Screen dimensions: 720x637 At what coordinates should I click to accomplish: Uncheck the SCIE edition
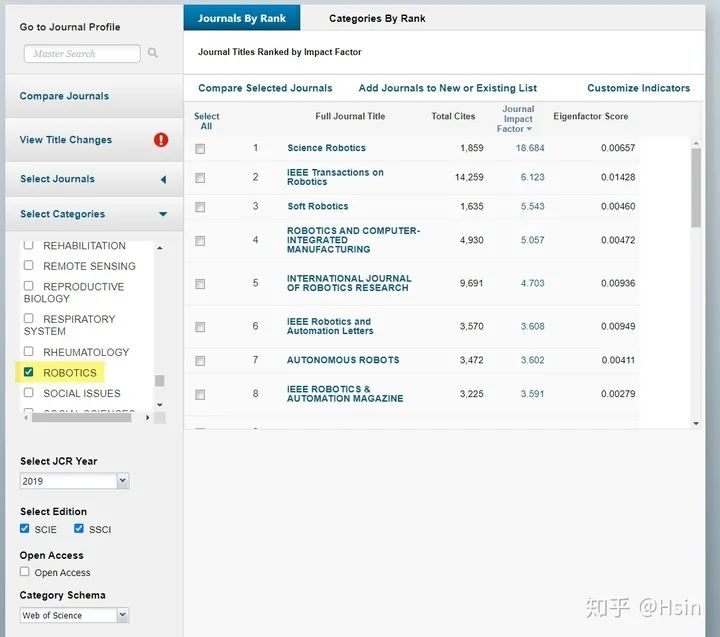click(25, 529)
